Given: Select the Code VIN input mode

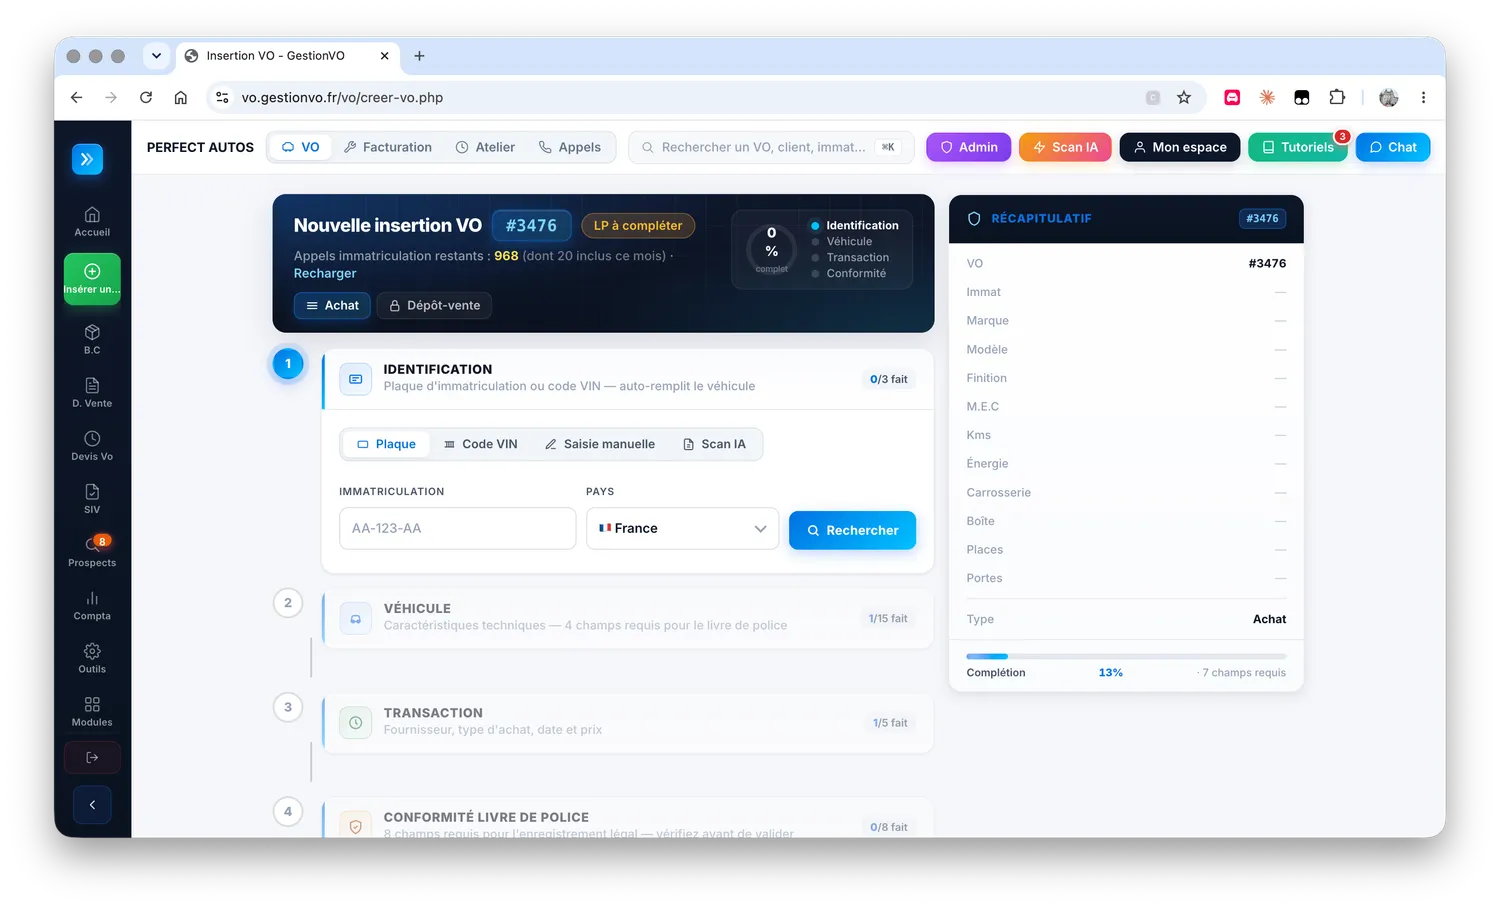Looking at the screenshot, I should [x=481, y=444].
